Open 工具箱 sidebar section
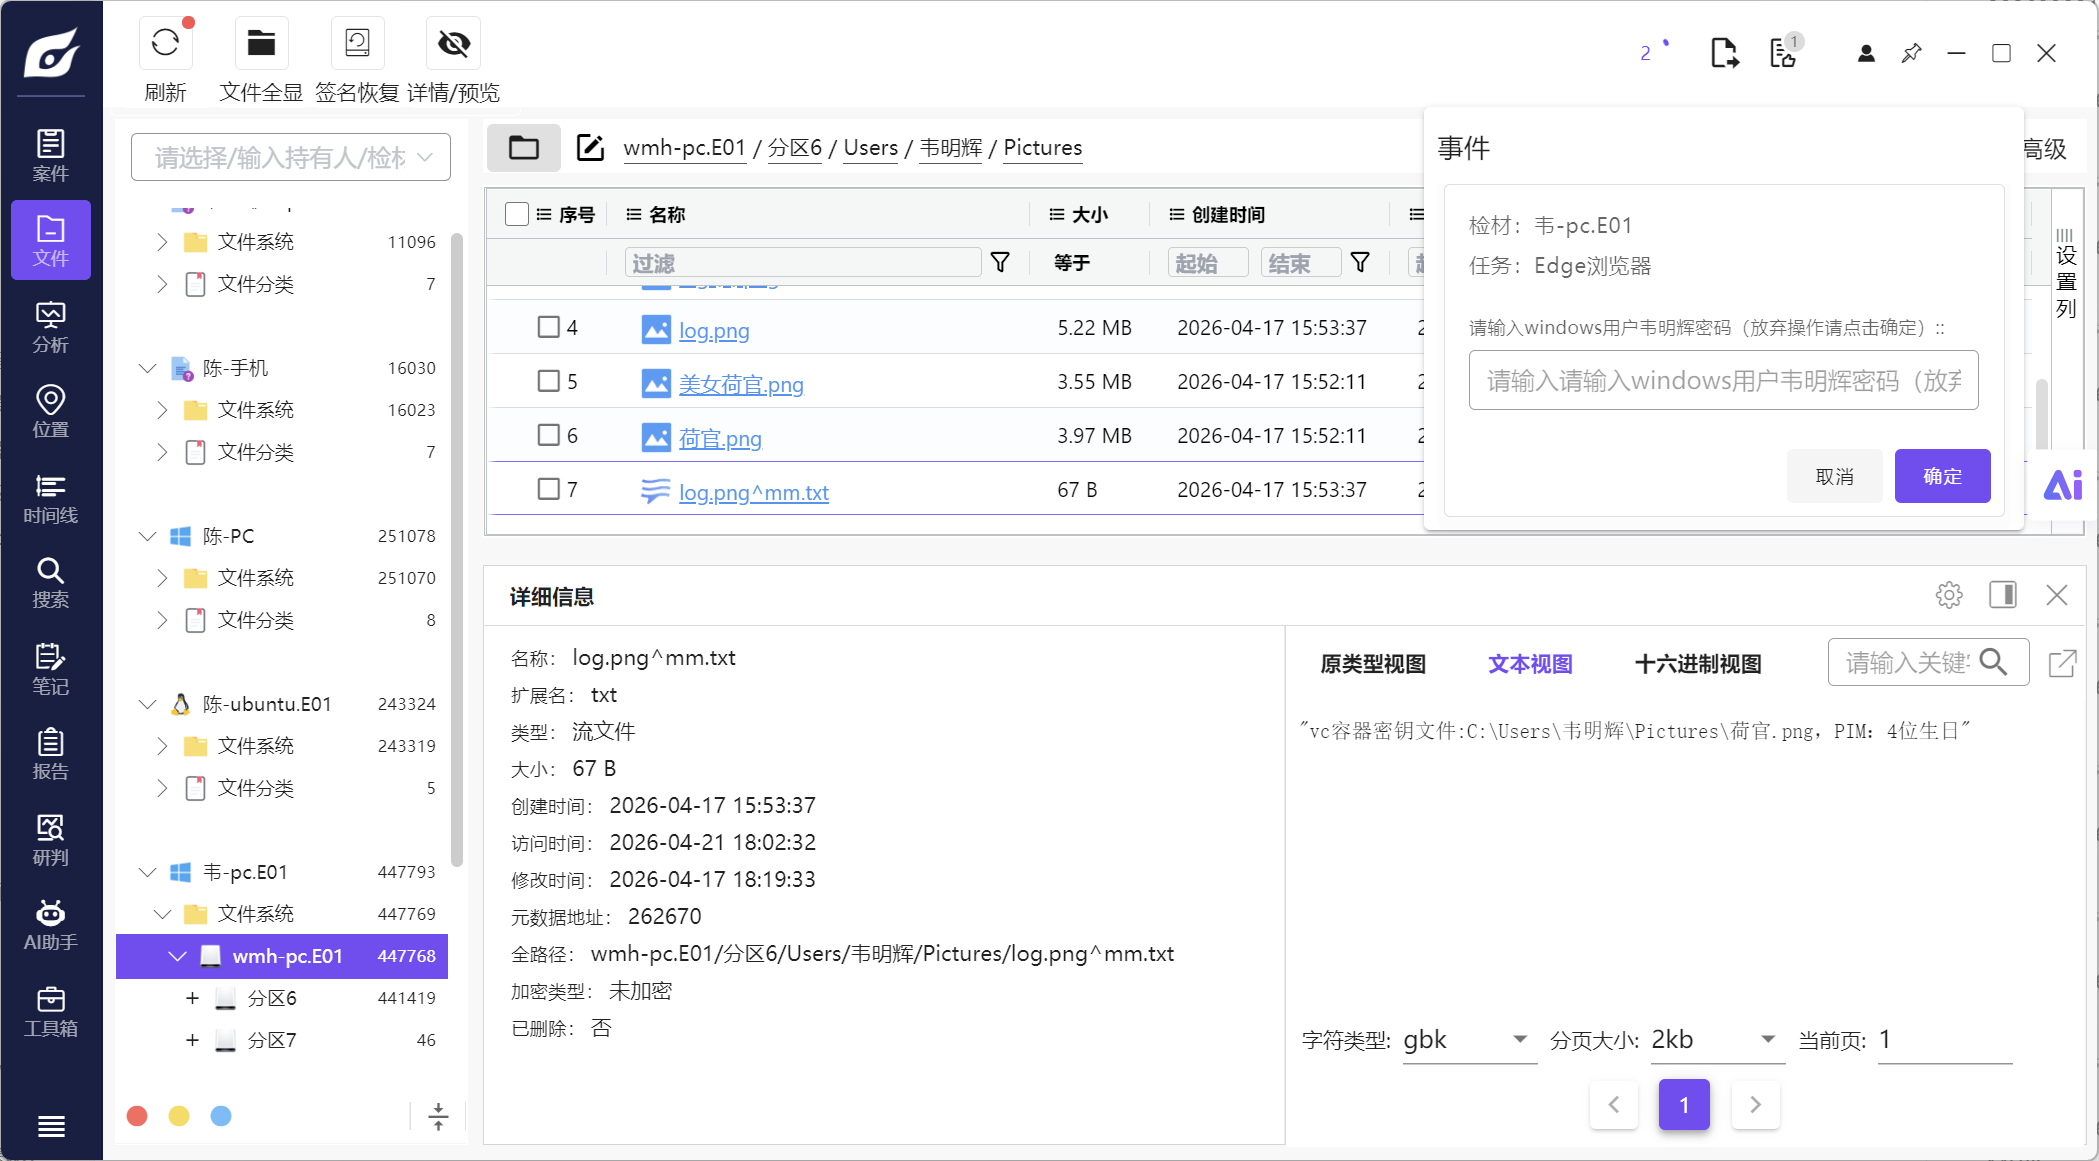This screenshot has width=2099, height=1161. (51, 1012)
